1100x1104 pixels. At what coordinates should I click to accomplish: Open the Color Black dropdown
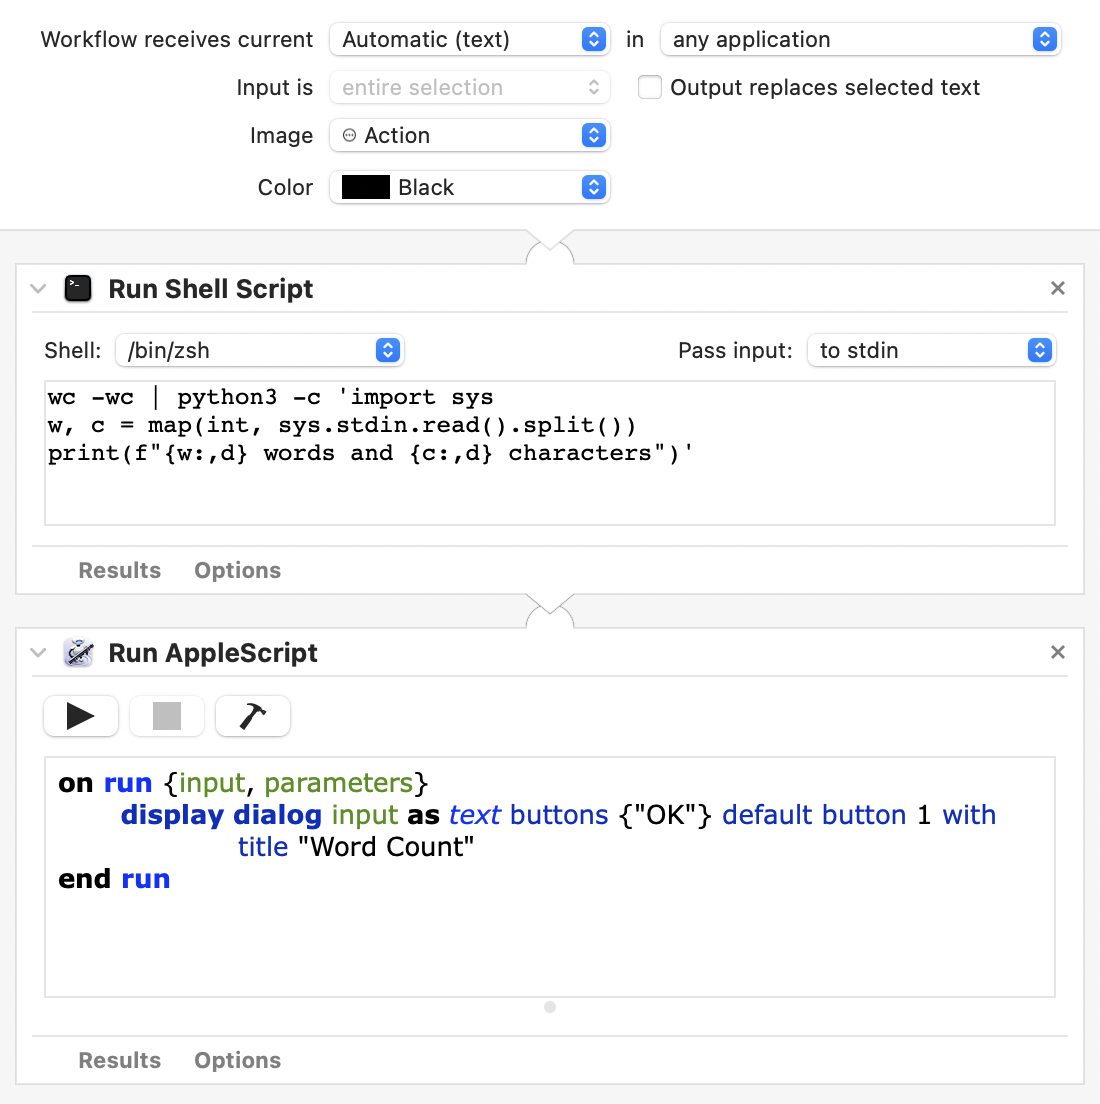point(470,187)
